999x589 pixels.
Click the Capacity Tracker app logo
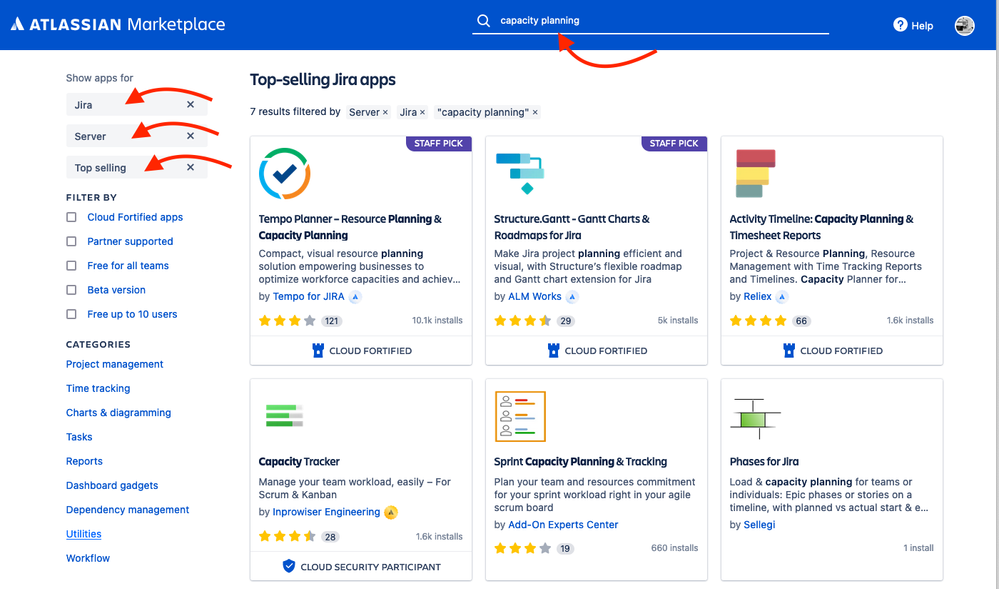pos(284,416)
